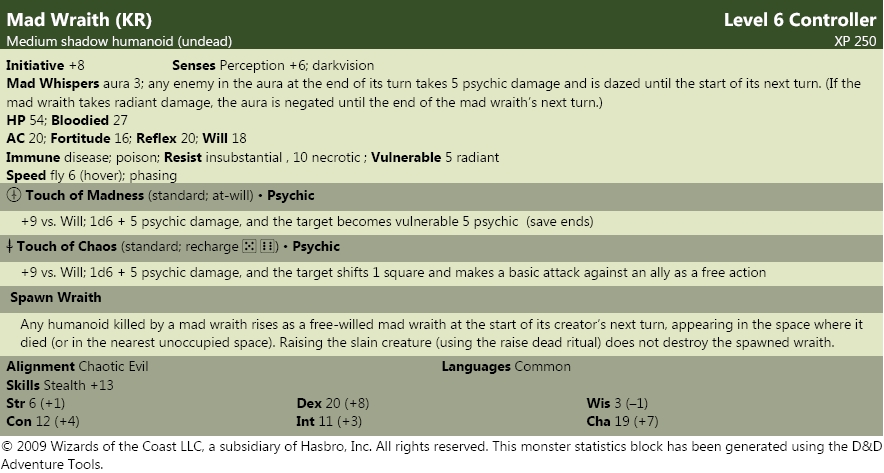The image size is (884, 473).
Task: Click the Level 6 Controller header text
Action: 800,20
